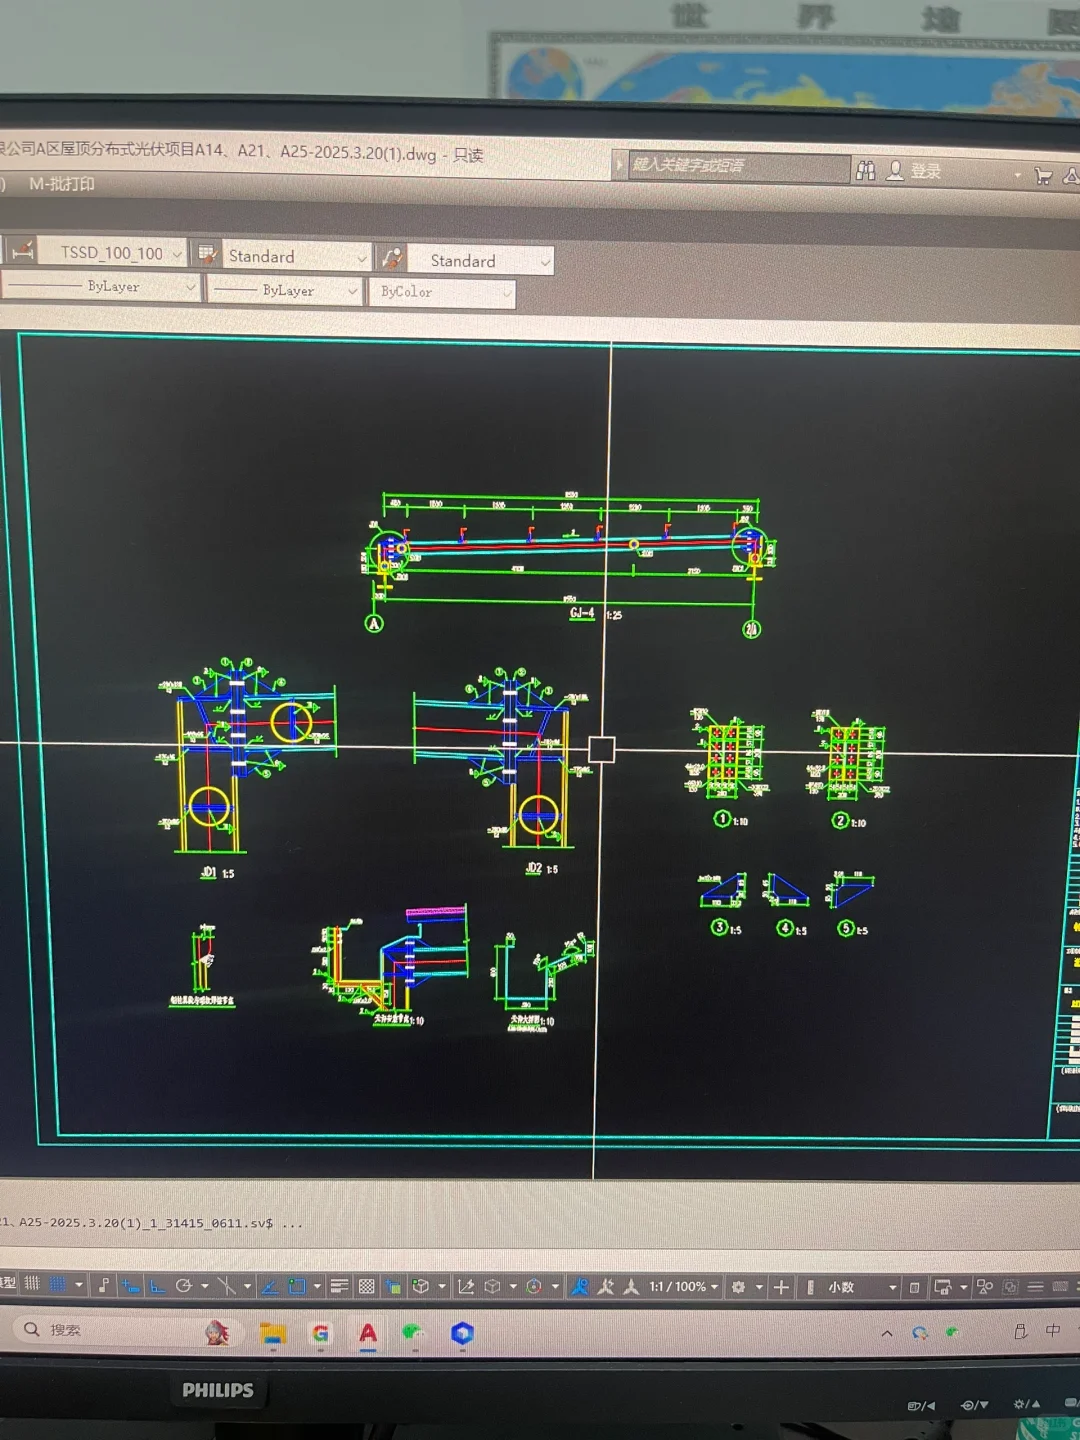Toggle the drawing grid display icon

click(x=32, y=1284)
